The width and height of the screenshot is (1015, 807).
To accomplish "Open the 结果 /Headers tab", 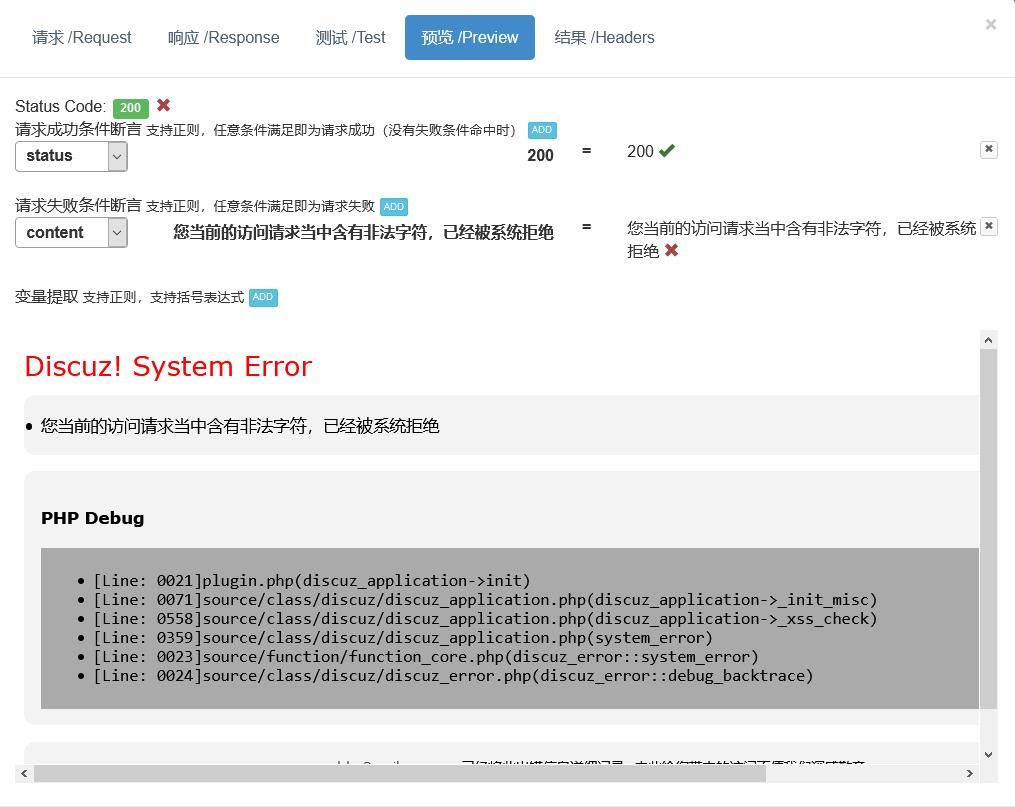I will [604, 38].
